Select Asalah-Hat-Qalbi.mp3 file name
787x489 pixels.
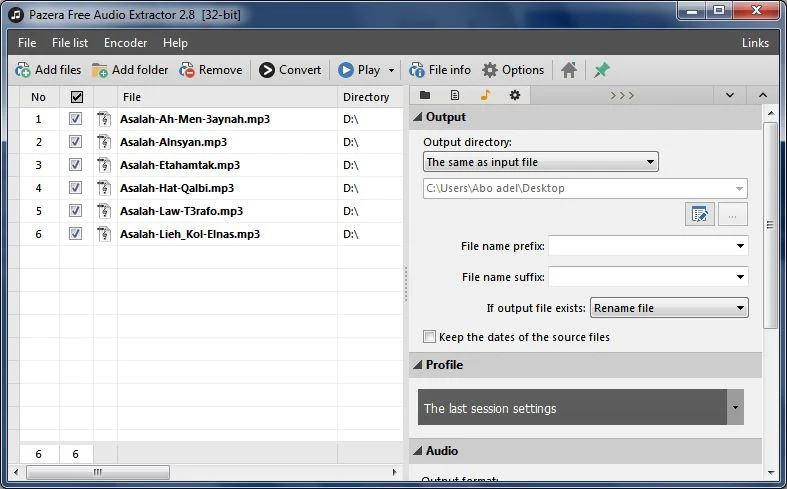[x=177, y=188]
